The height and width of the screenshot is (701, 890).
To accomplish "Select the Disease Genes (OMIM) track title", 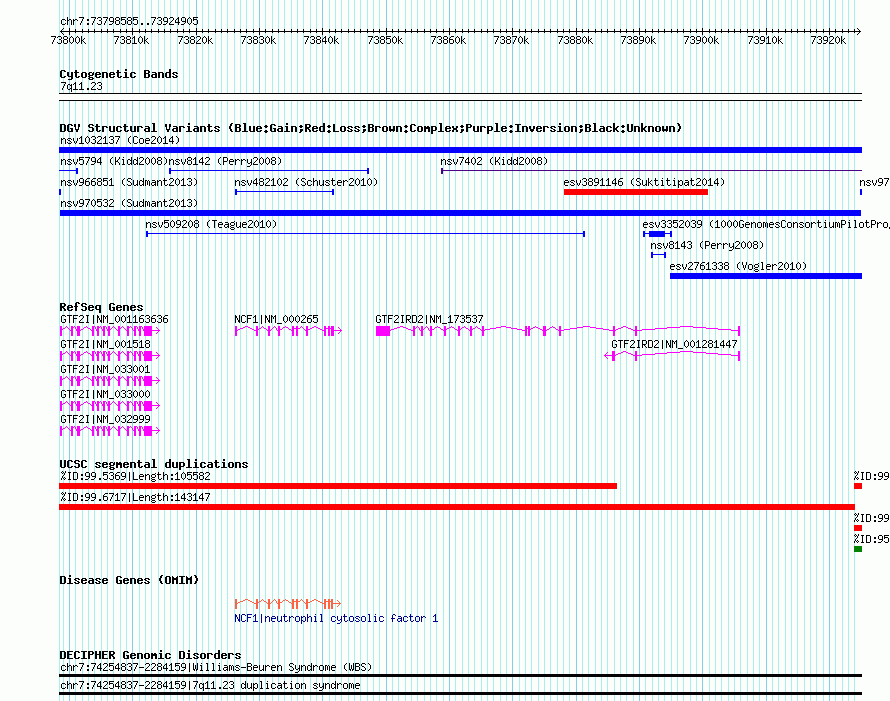I will 129,580.
